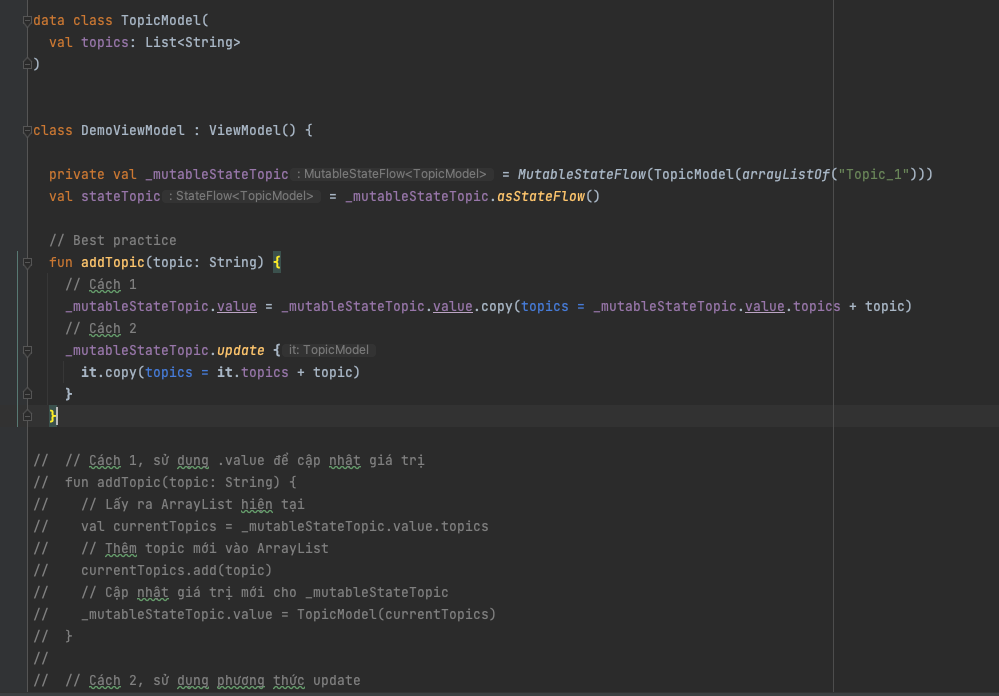
Task: Click the "Topic_1" string literal
Action: [x=874, y=174]
